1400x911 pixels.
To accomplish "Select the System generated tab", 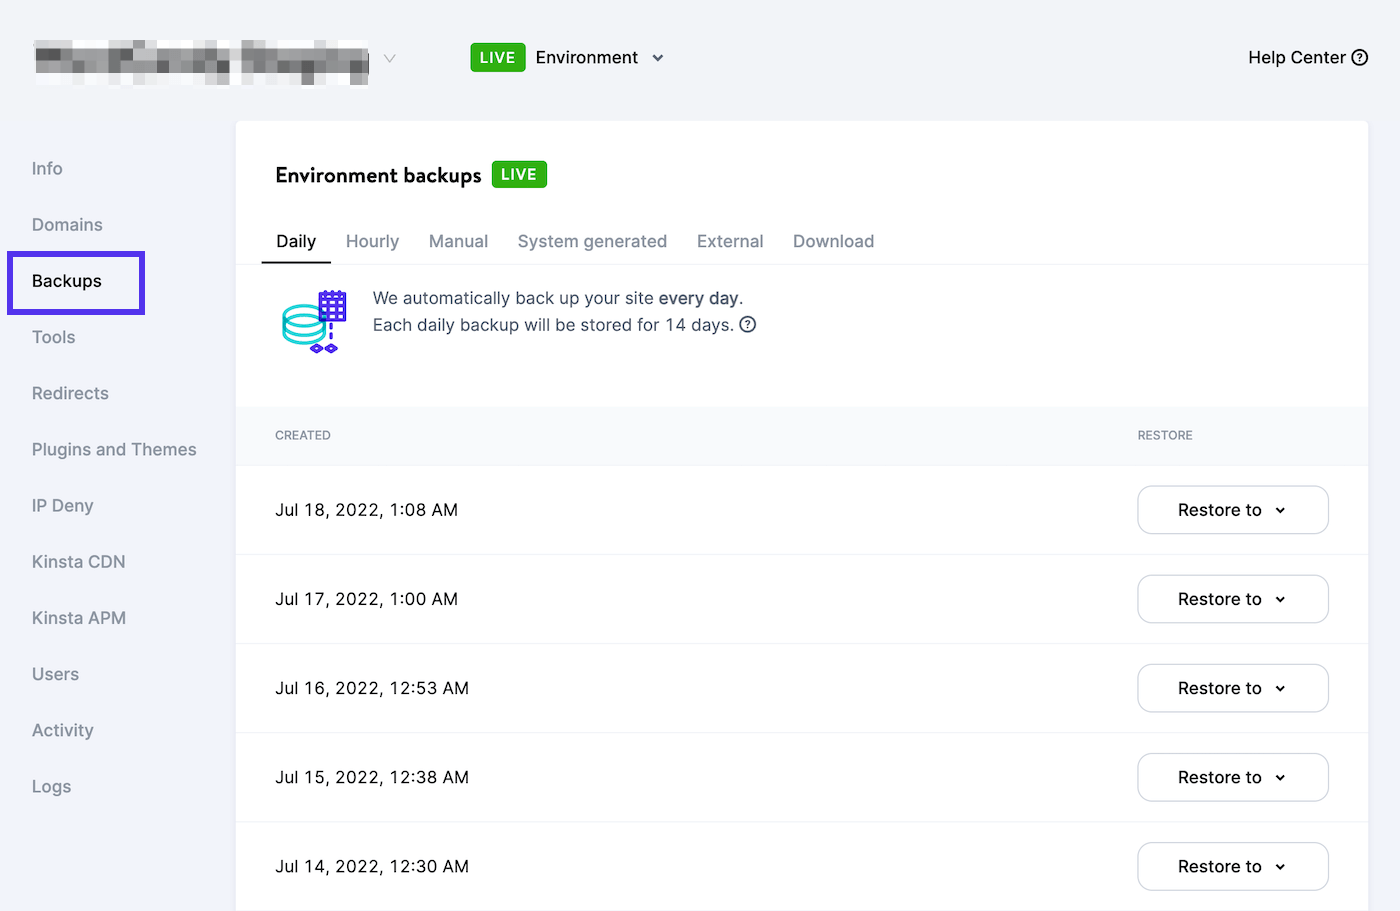I will pyautogui.click(x=592, y=241).
